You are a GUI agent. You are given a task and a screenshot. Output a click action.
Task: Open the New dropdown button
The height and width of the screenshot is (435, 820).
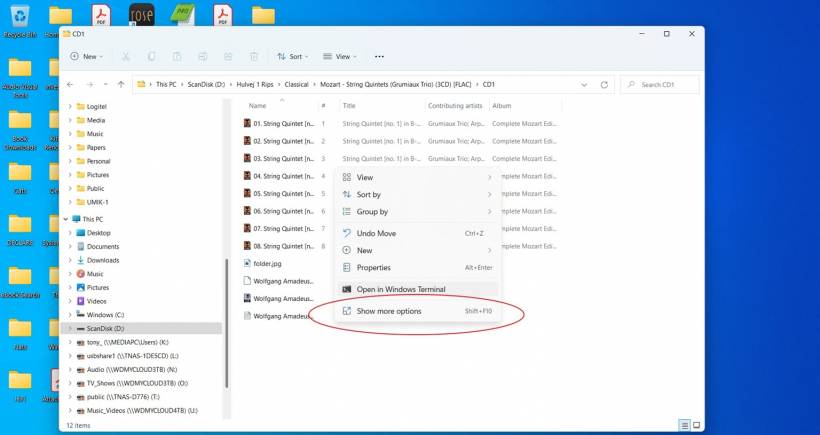point(86,56)
